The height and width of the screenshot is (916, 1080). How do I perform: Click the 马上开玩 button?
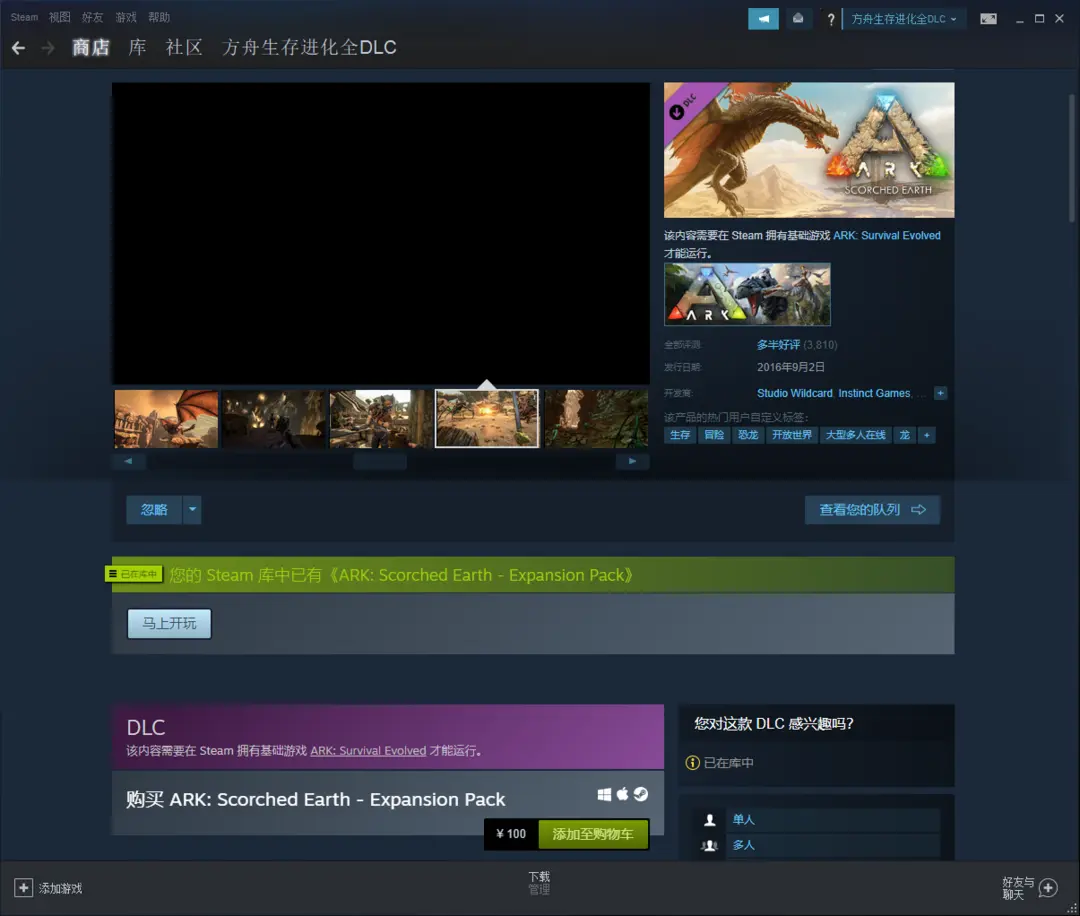click(x=169, y=623)
